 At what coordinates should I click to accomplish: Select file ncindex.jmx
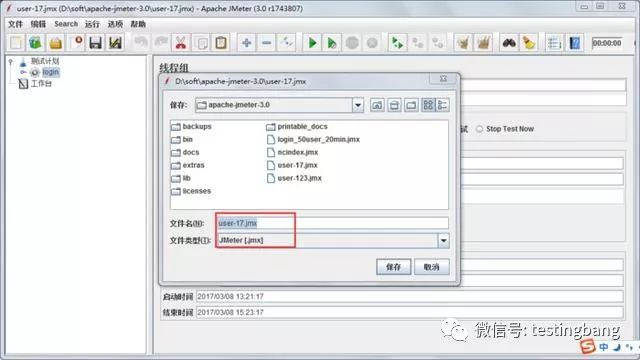[292, 152]
